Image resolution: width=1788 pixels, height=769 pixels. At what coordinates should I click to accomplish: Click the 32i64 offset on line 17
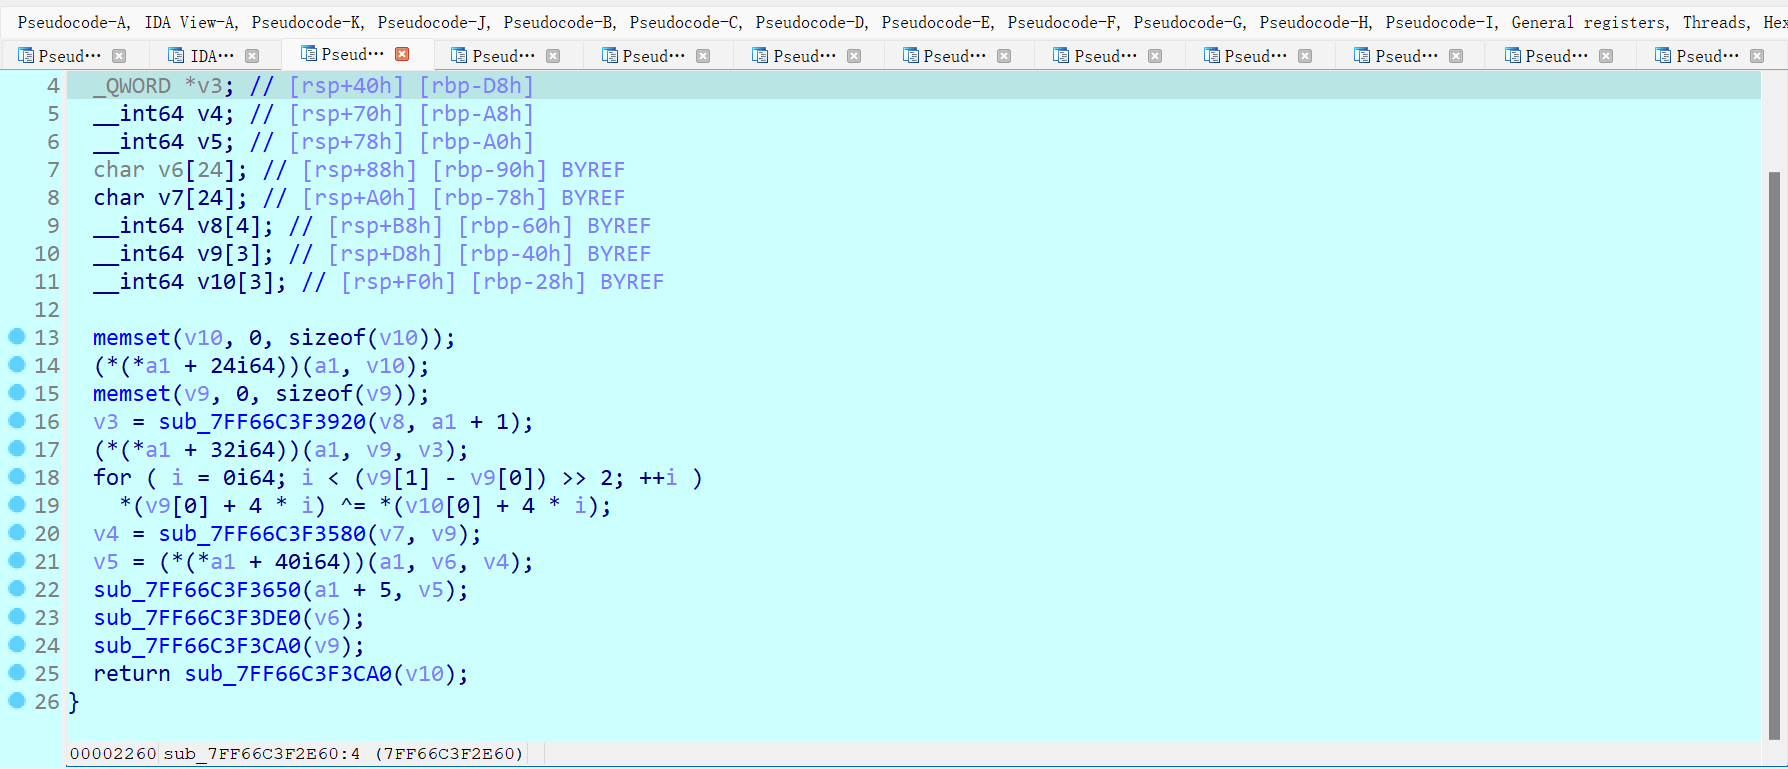pos(242,450)
